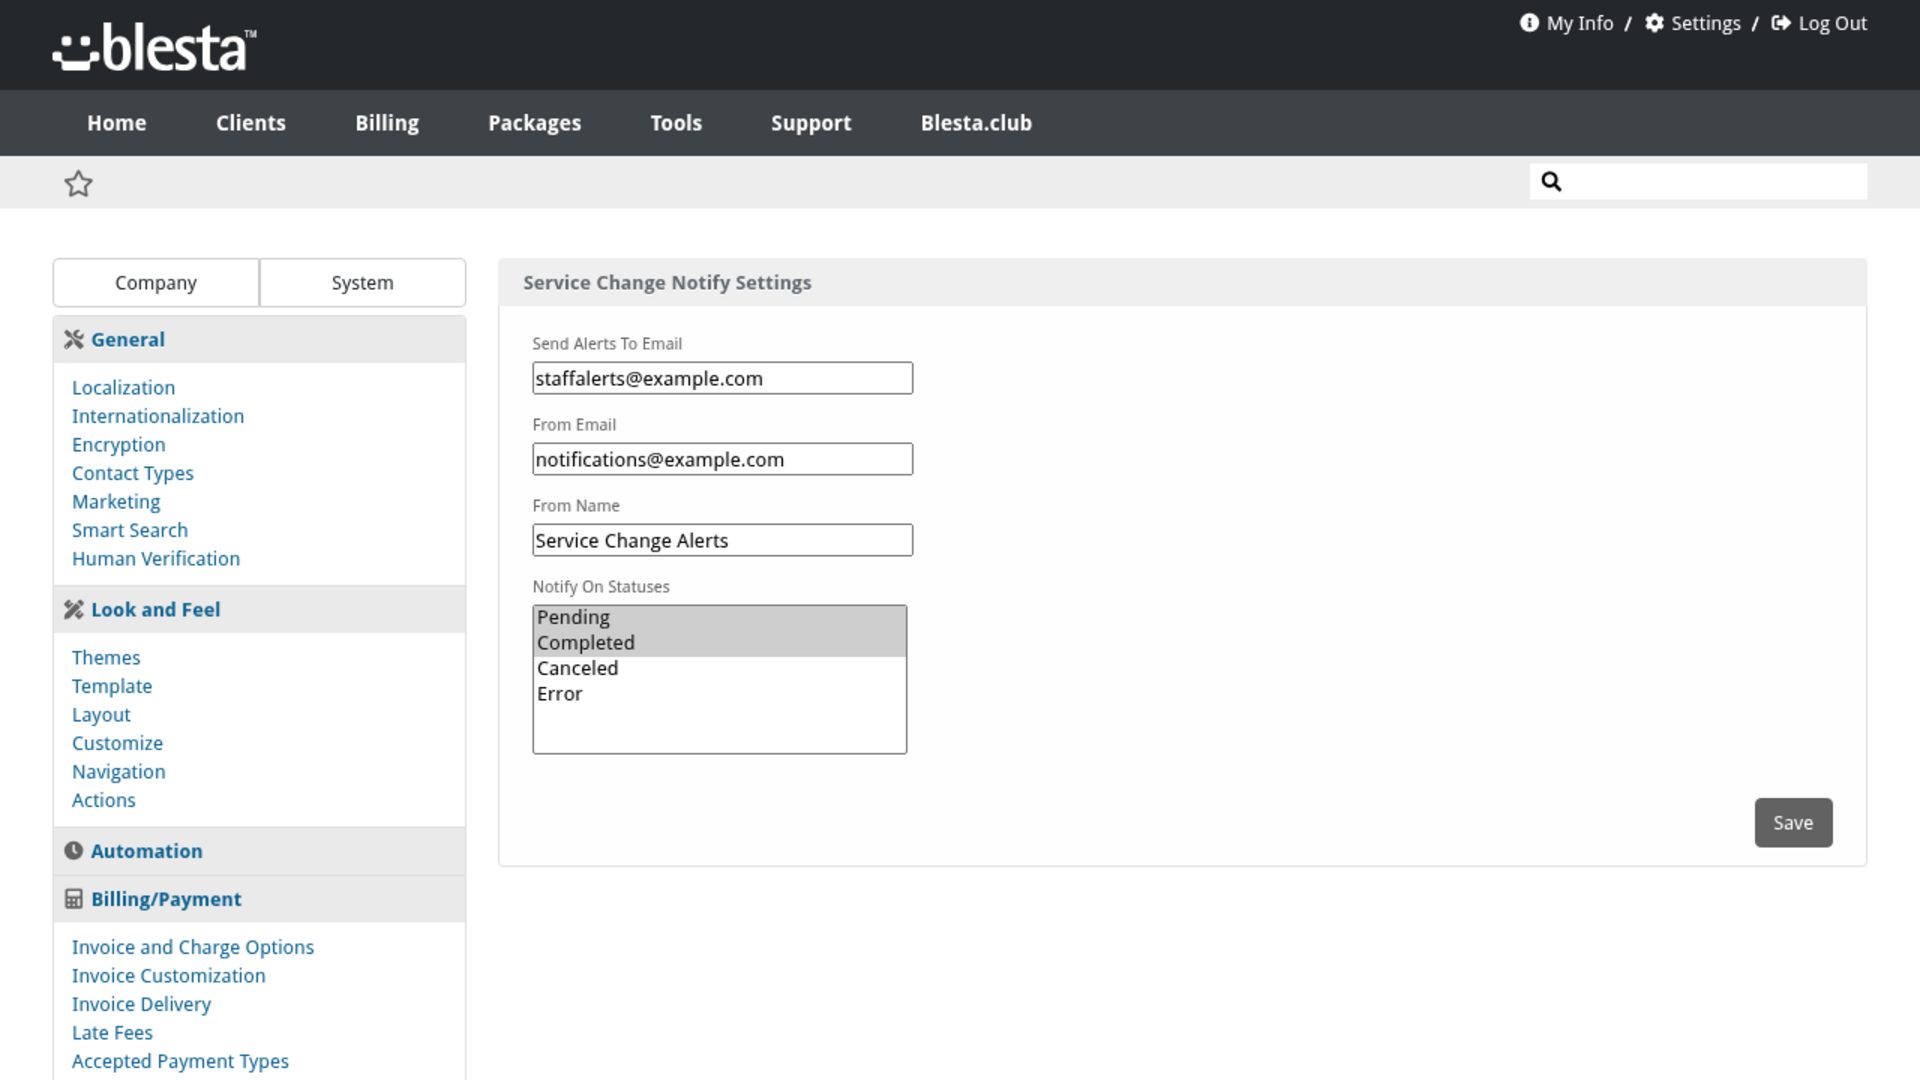Expand the Billing/Payment section
1920x1080 pixels.
(259, 899)
